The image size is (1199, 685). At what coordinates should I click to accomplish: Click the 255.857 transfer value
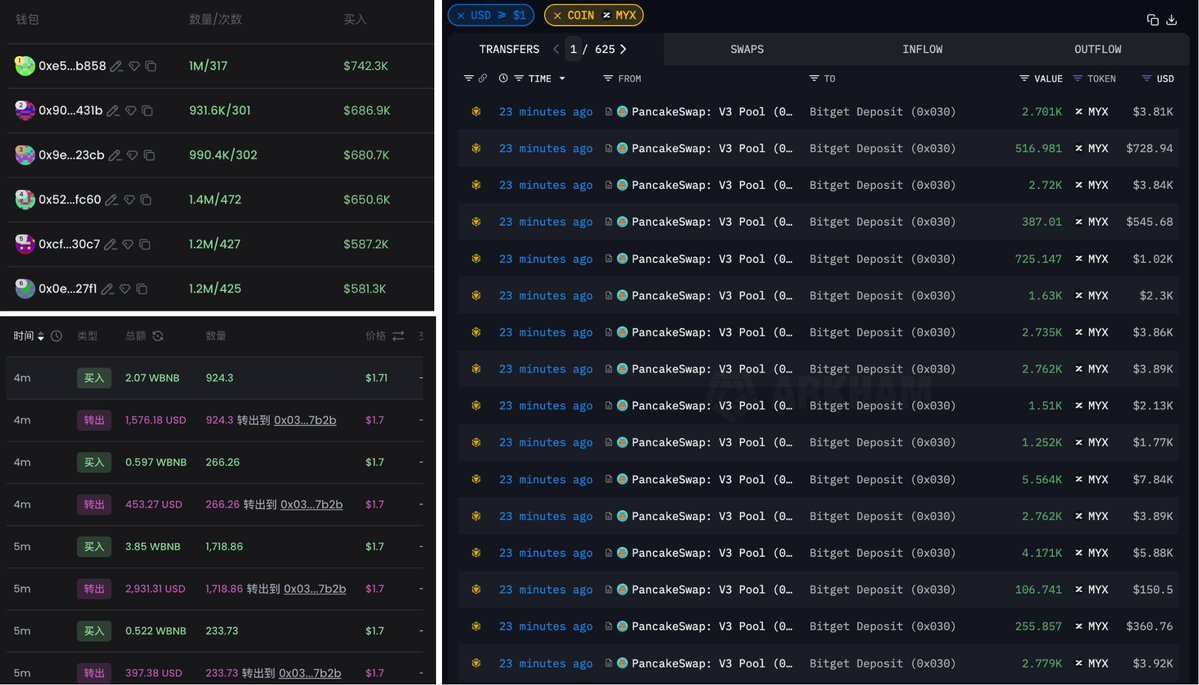tap(1038, 626)
